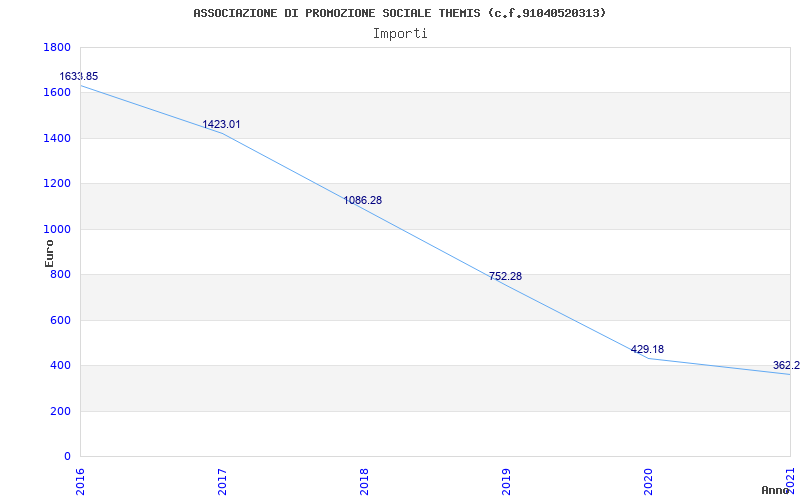
Task: Select the 429.18 data label
Action: click(x=647, y=349)
